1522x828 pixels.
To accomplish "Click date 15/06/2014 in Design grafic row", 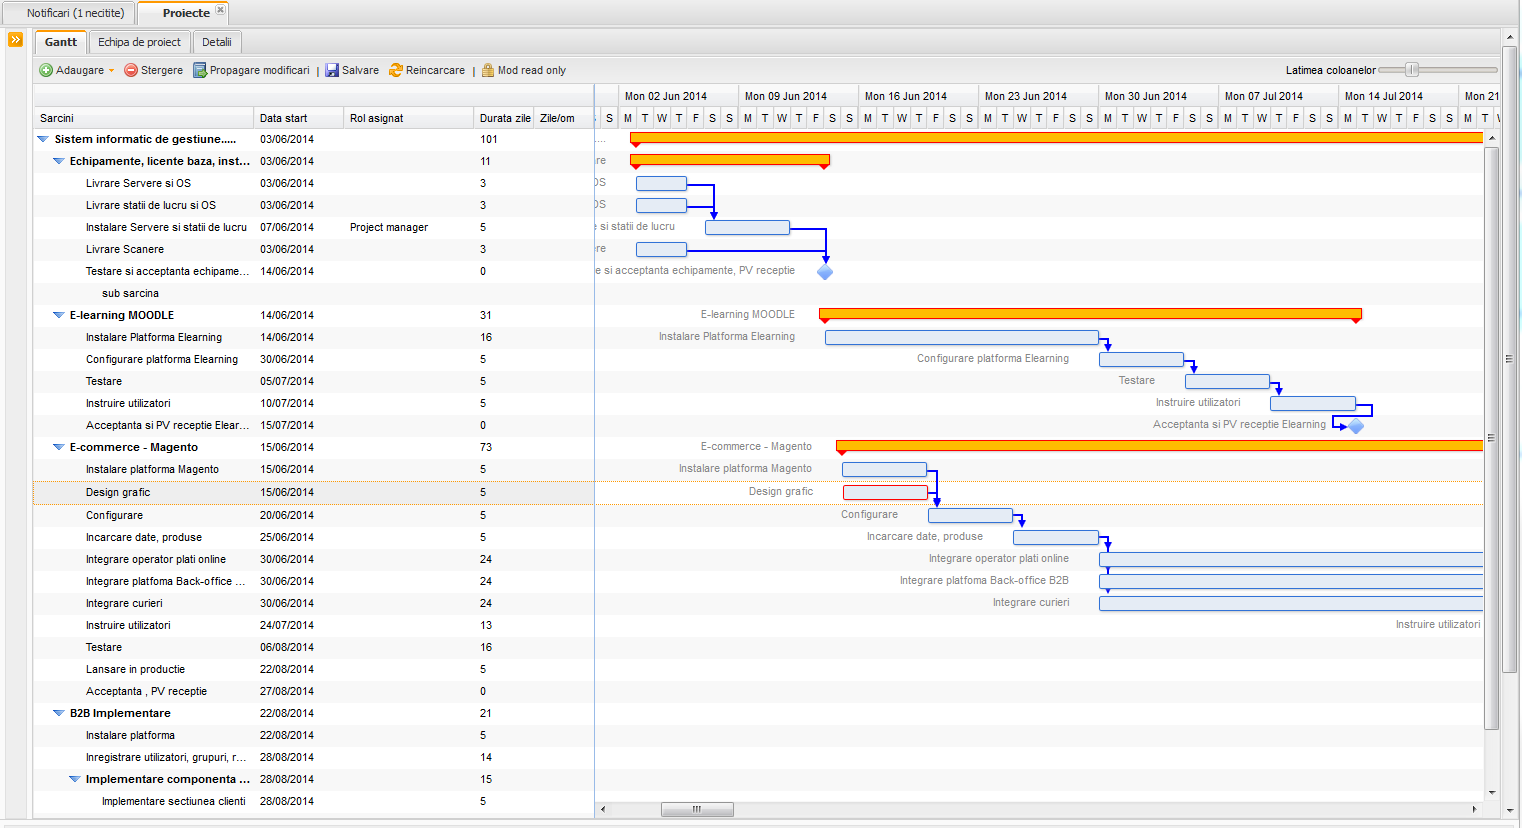I will [287, 492].
